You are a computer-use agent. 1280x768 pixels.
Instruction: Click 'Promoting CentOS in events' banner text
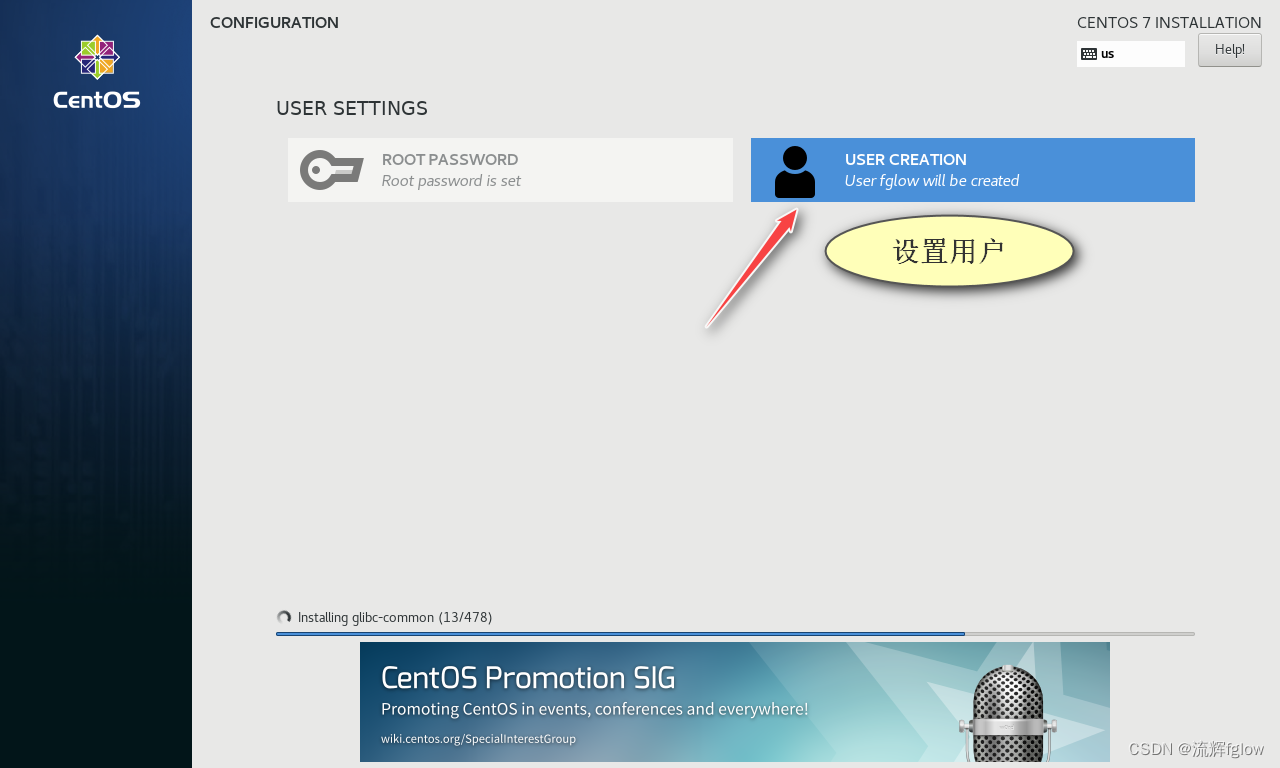pos(595,709)
